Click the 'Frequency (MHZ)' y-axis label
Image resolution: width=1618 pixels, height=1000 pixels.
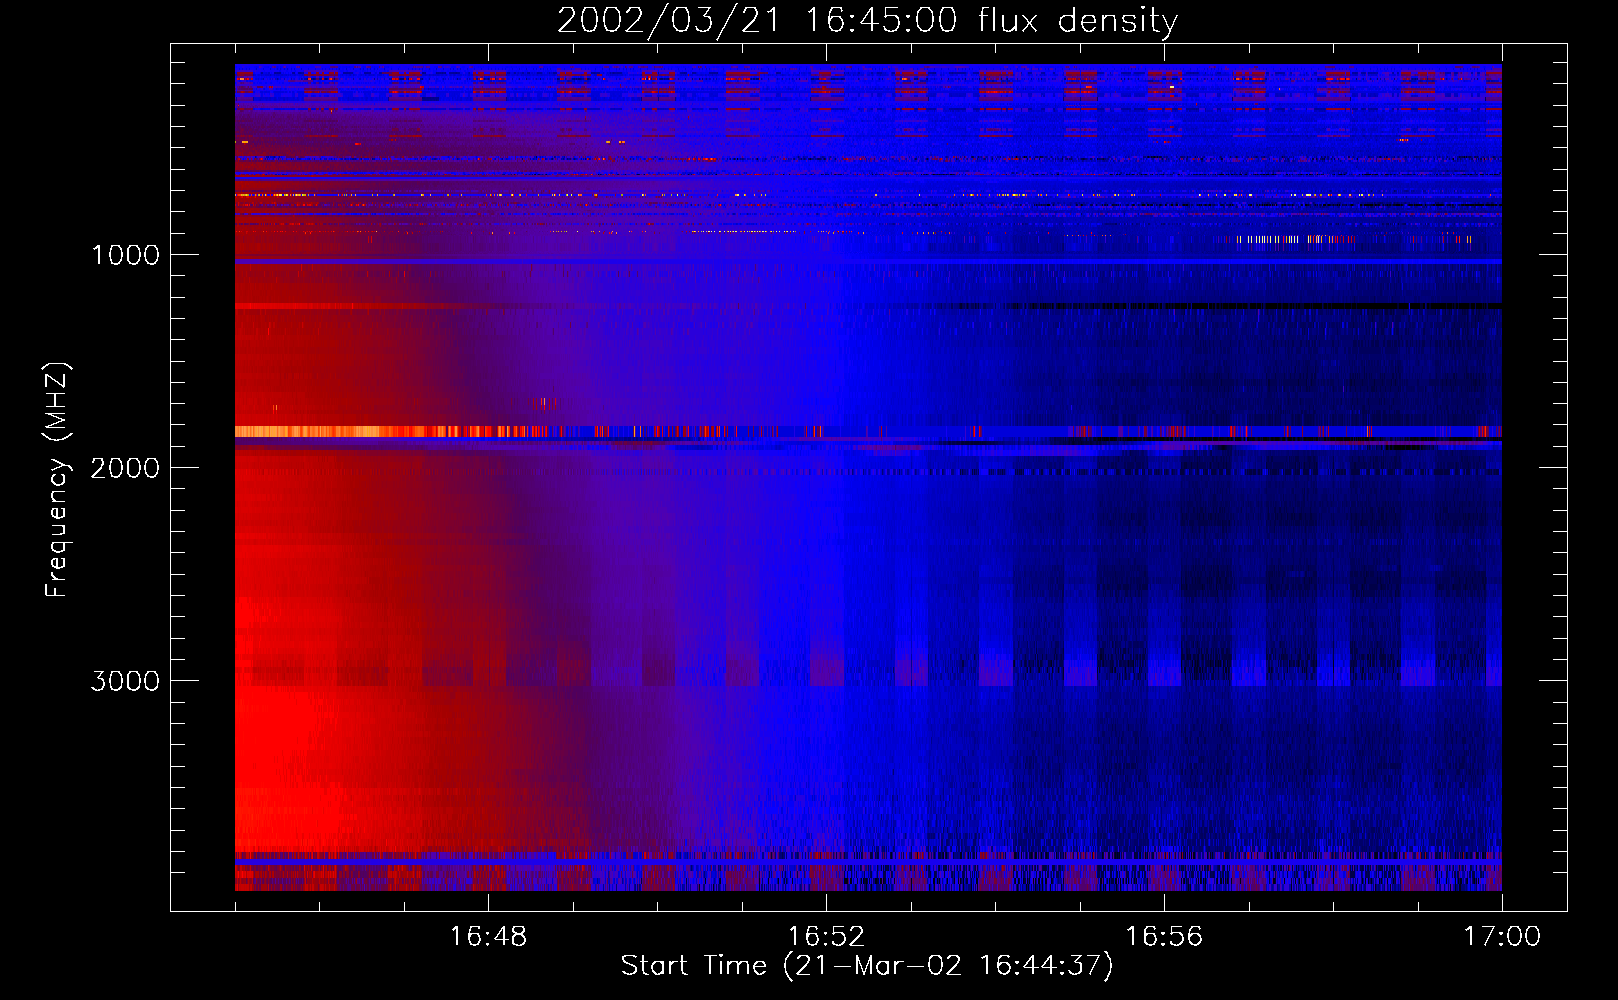58,480
